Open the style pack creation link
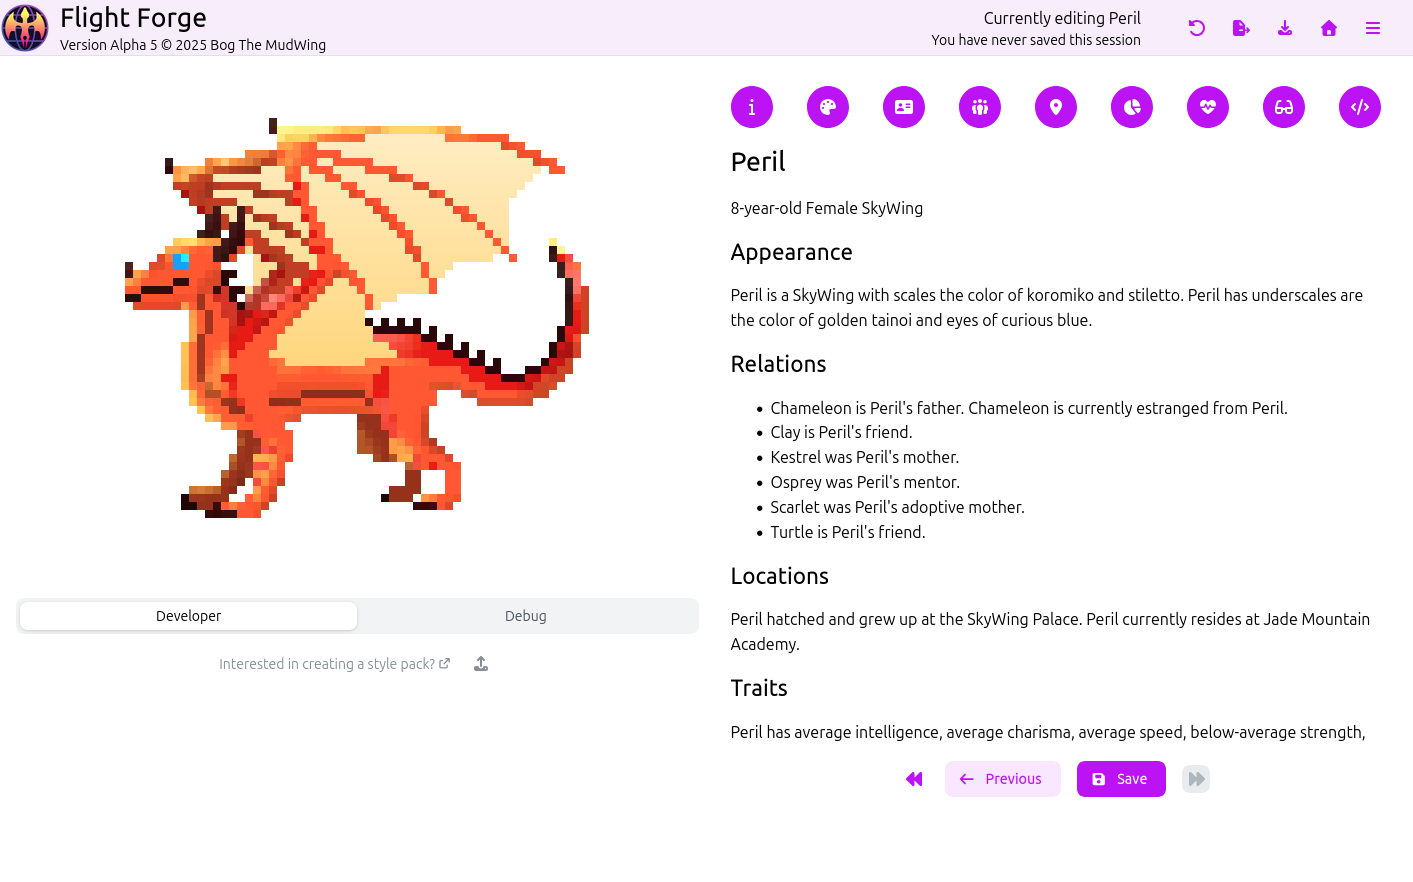The image size is (1413, 882). (334, 664)
